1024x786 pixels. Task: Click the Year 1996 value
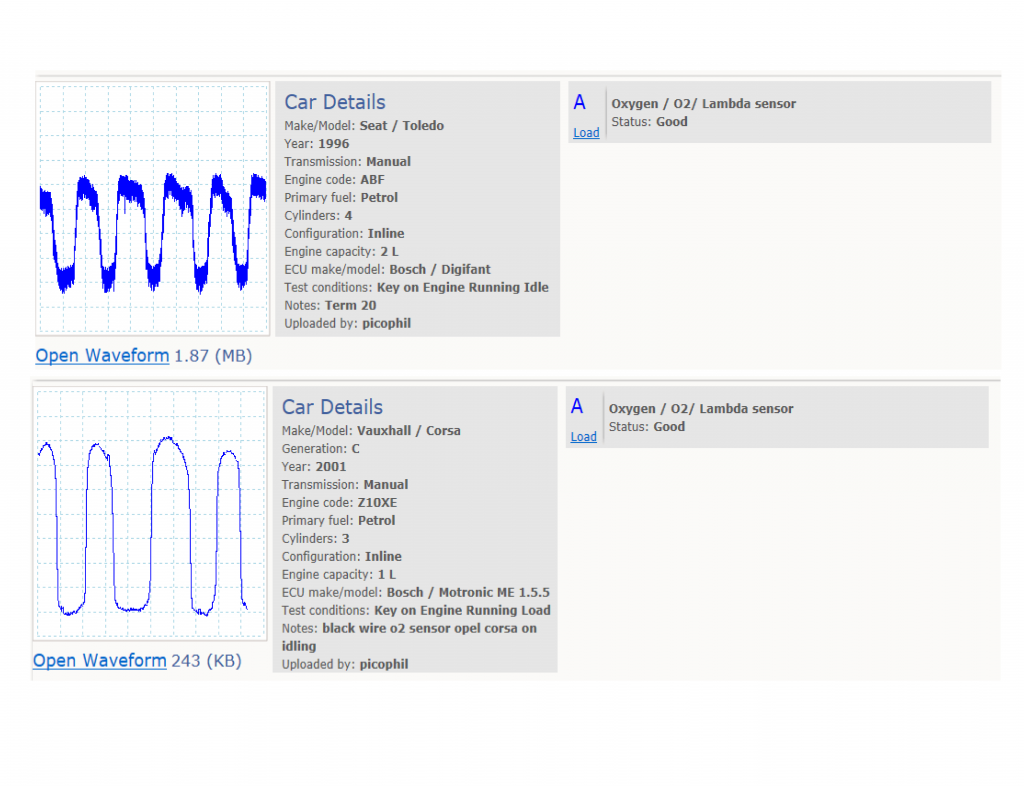(x=333, y=144)
